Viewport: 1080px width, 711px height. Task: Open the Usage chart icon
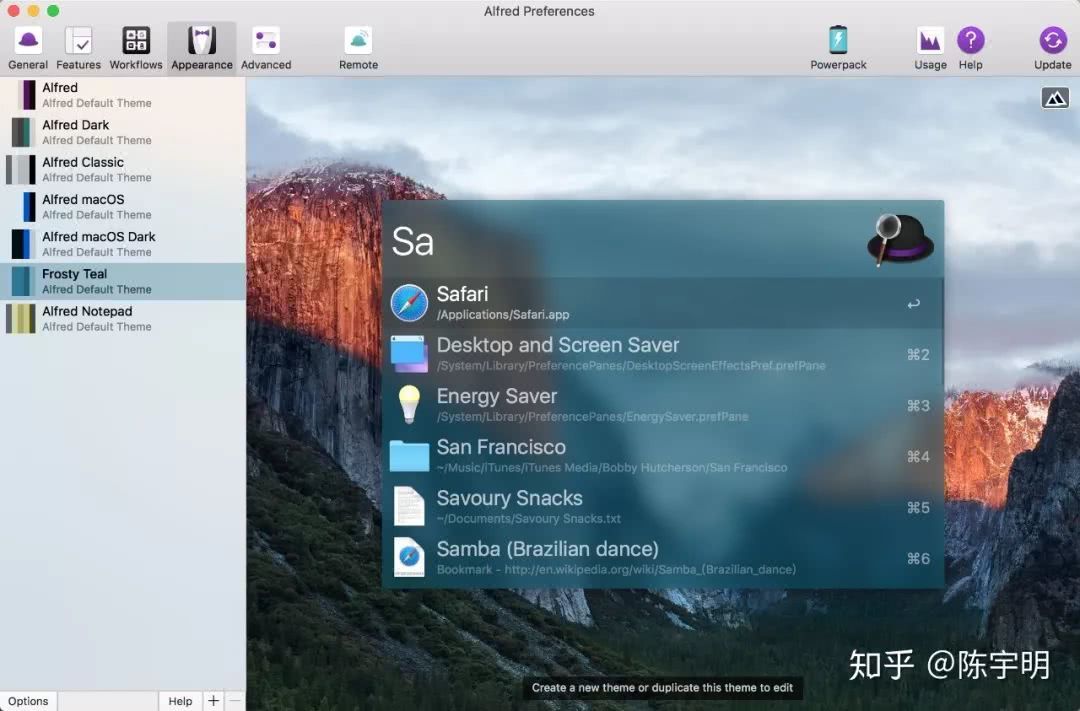tap(930, 40)
